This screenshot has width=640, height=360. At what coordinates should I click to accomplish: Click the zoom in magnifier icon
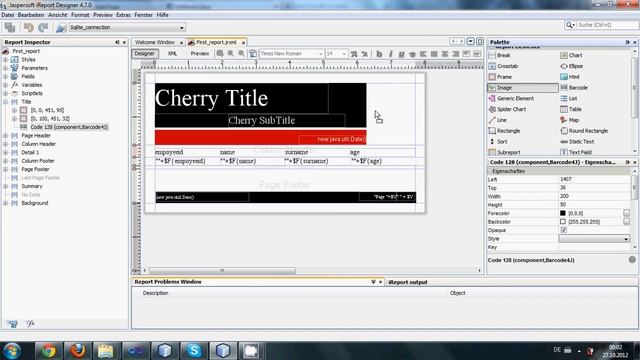pyautogui.click(x=231, y=53)
